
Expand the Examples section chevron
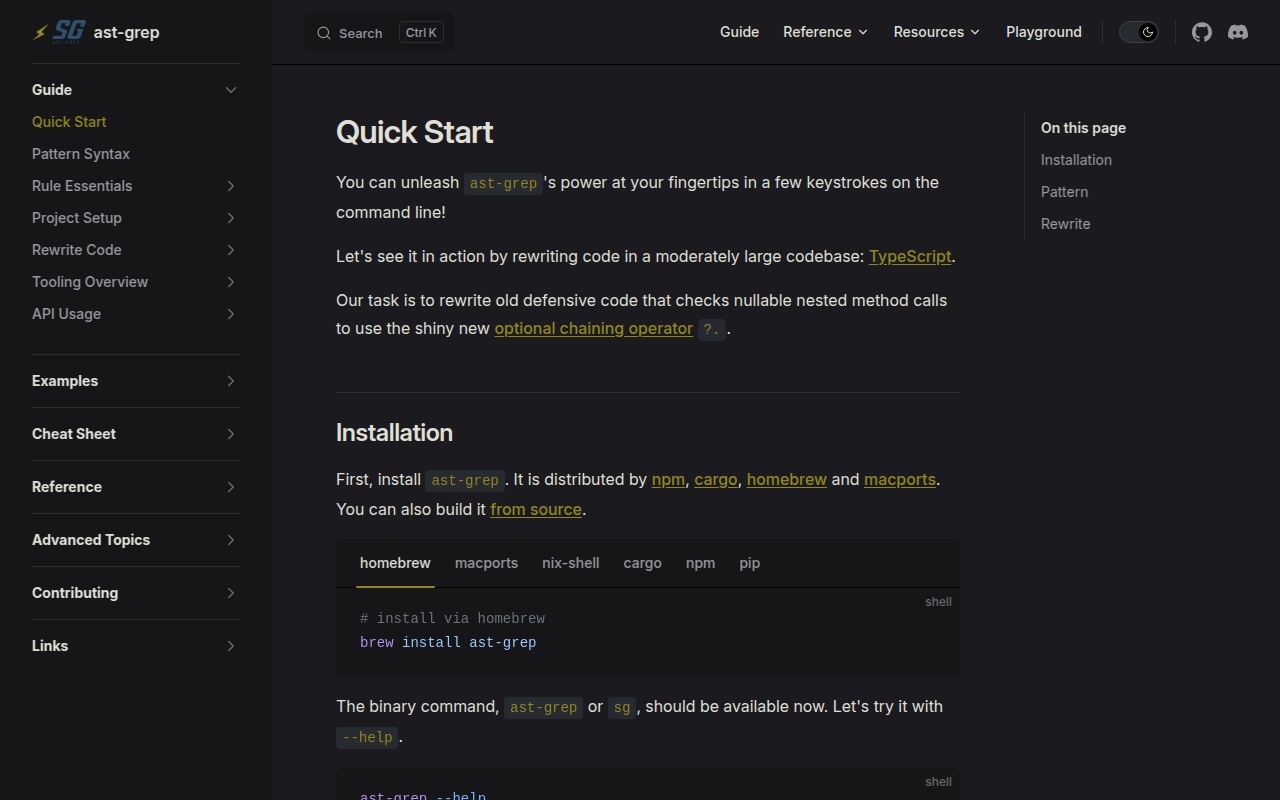[x=231, y=381]
